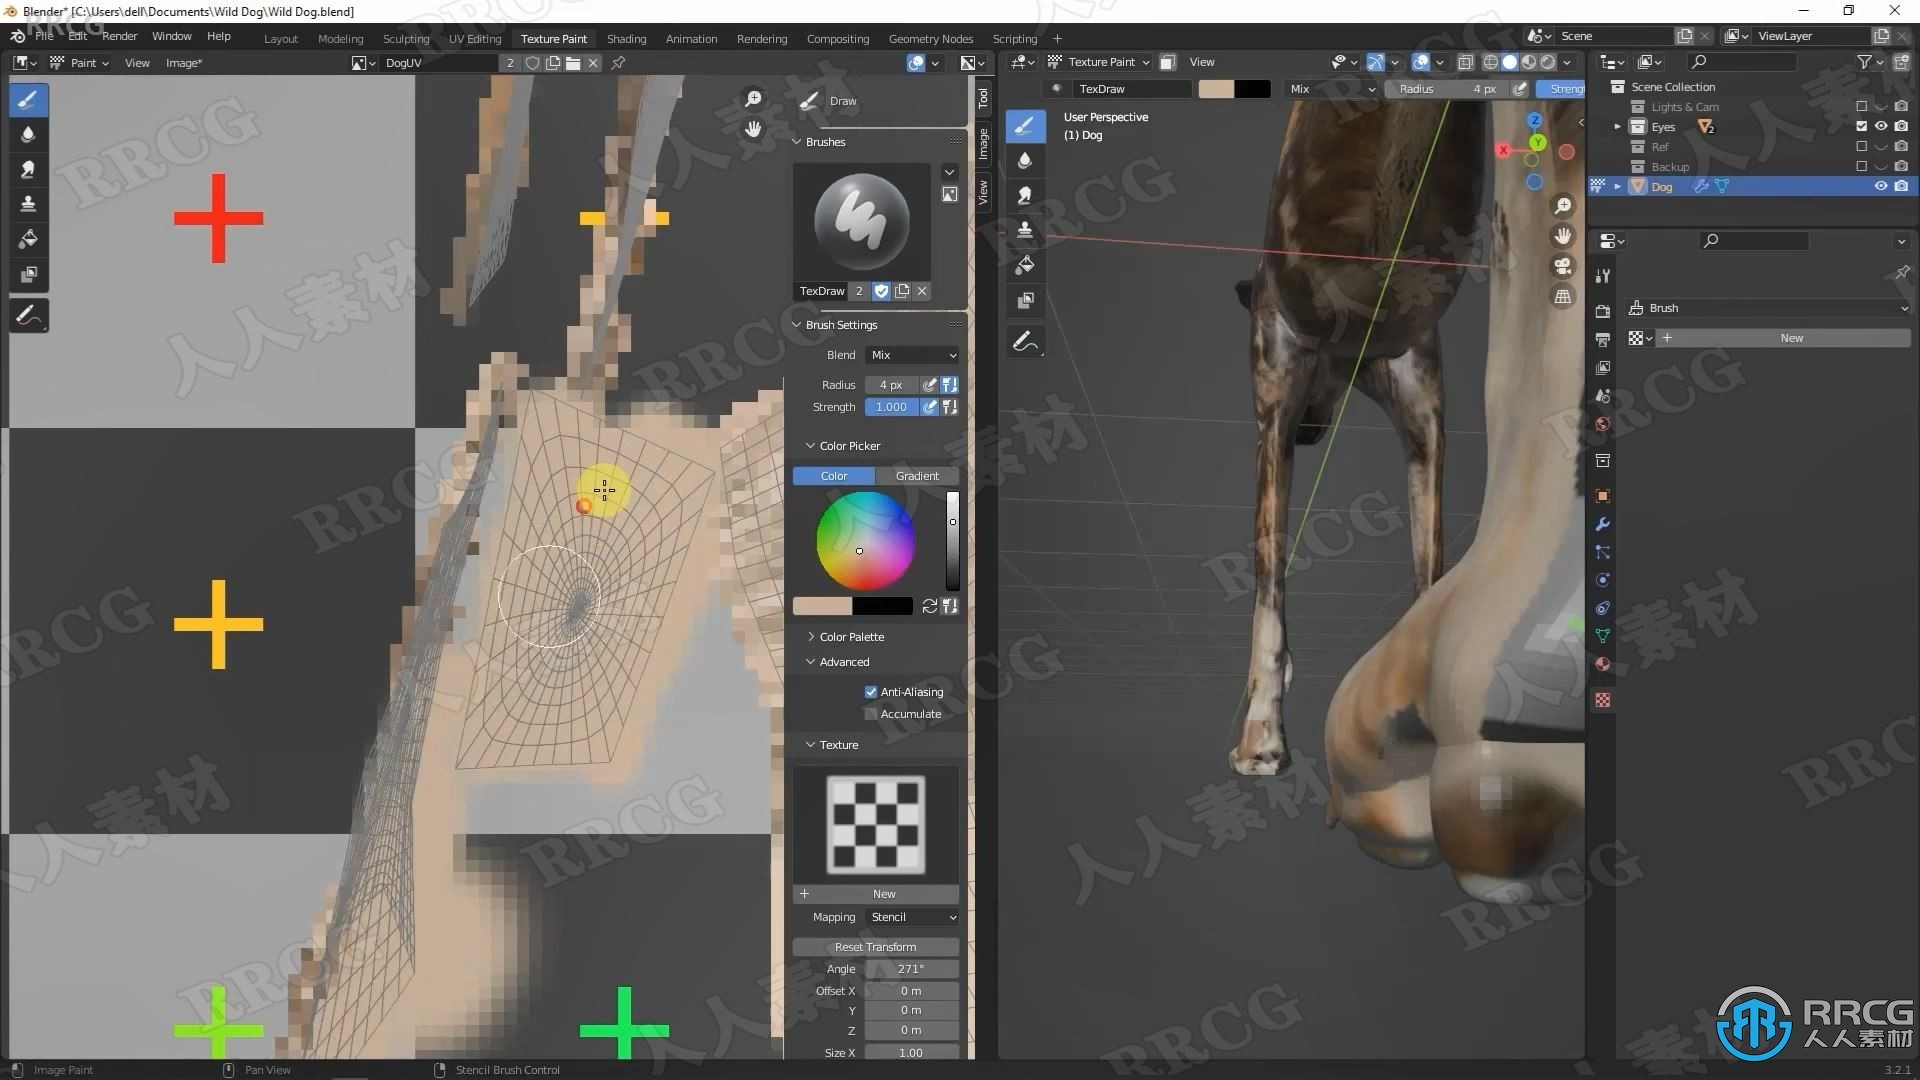The image size is (1920, 1080).
Task: Click the checkerboard texture thumbnail
Action: click(876, 823)
